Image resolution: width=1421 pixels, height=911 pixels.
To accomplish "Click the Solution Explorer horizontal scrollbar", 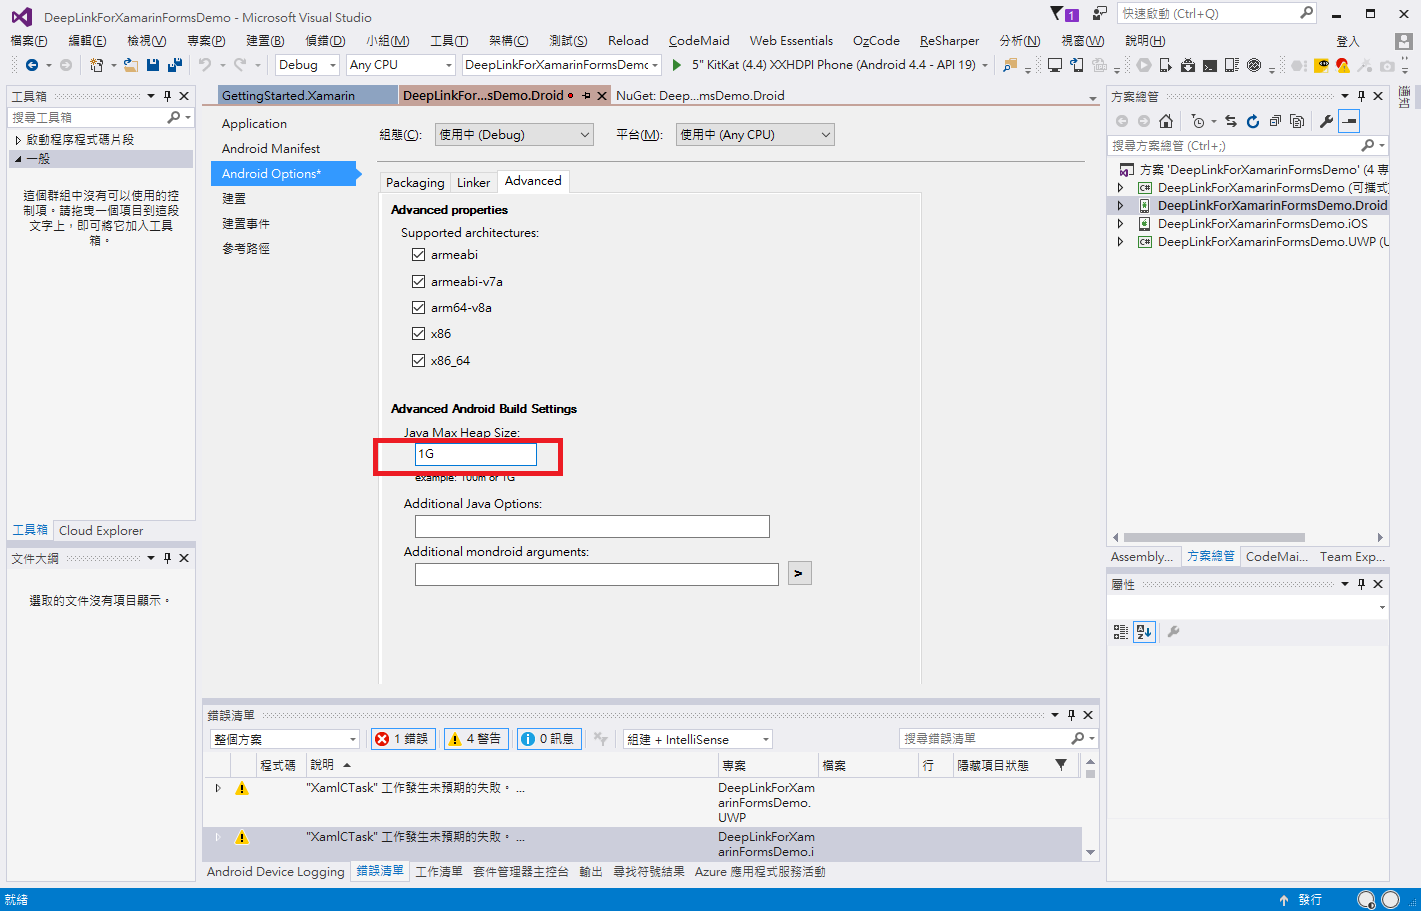I will [x=1214, y=537].
